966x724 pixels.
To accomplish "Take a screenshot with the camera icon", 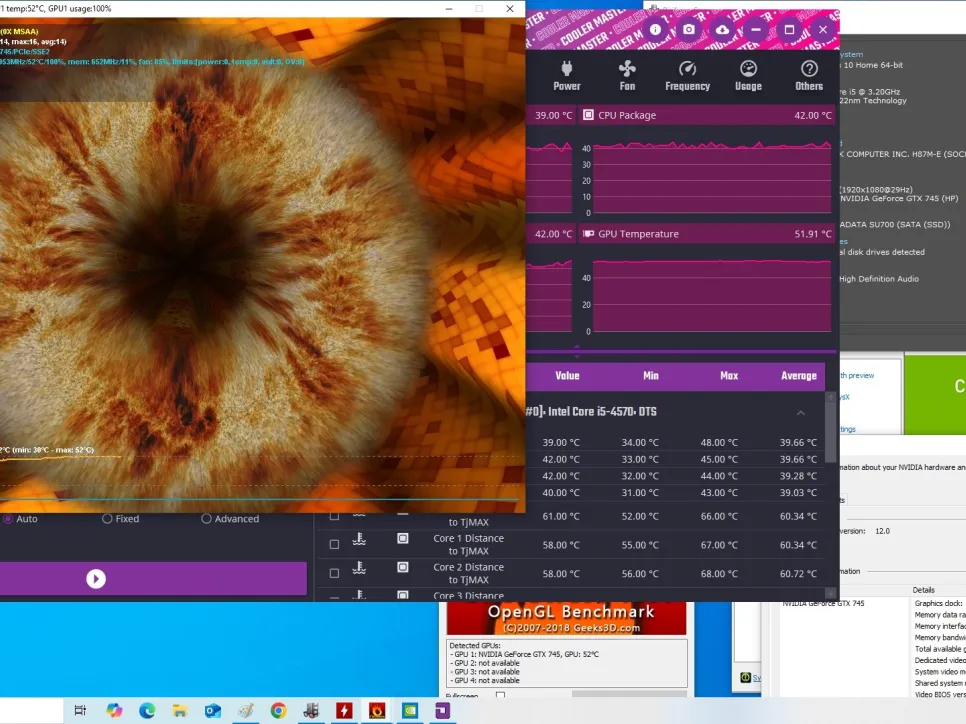I will pos(689,29).
